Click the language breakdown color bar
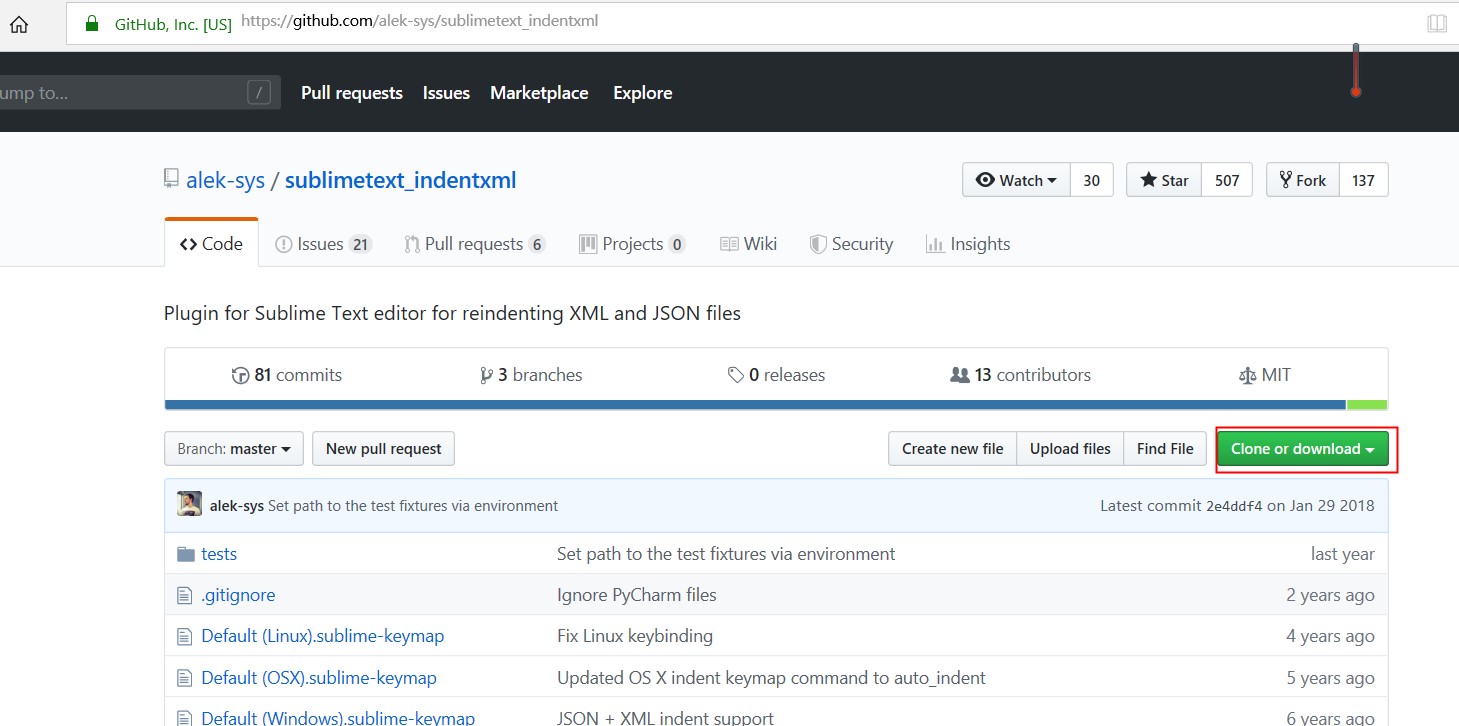Screen dimensions: 1459x726 pos(755,404)
